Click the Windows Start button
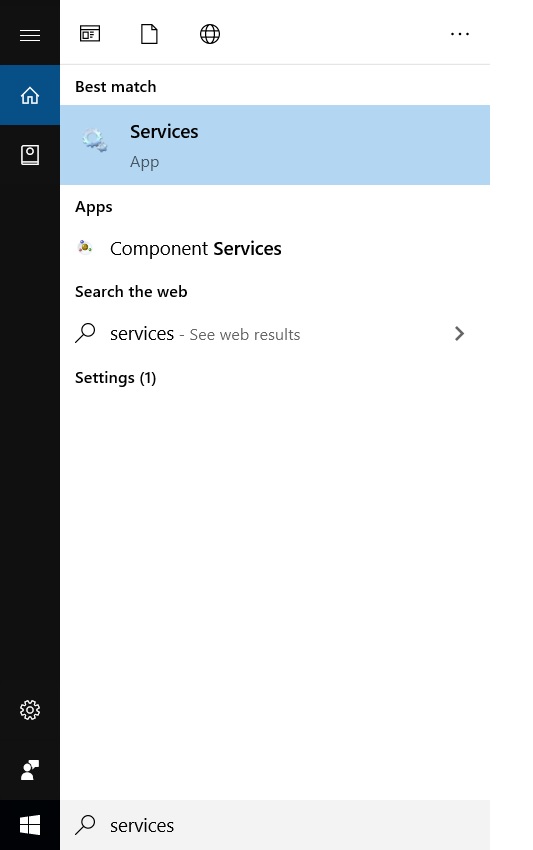This screenshot has height=850, width=533. pyautogui.click(x=30, y=825)
